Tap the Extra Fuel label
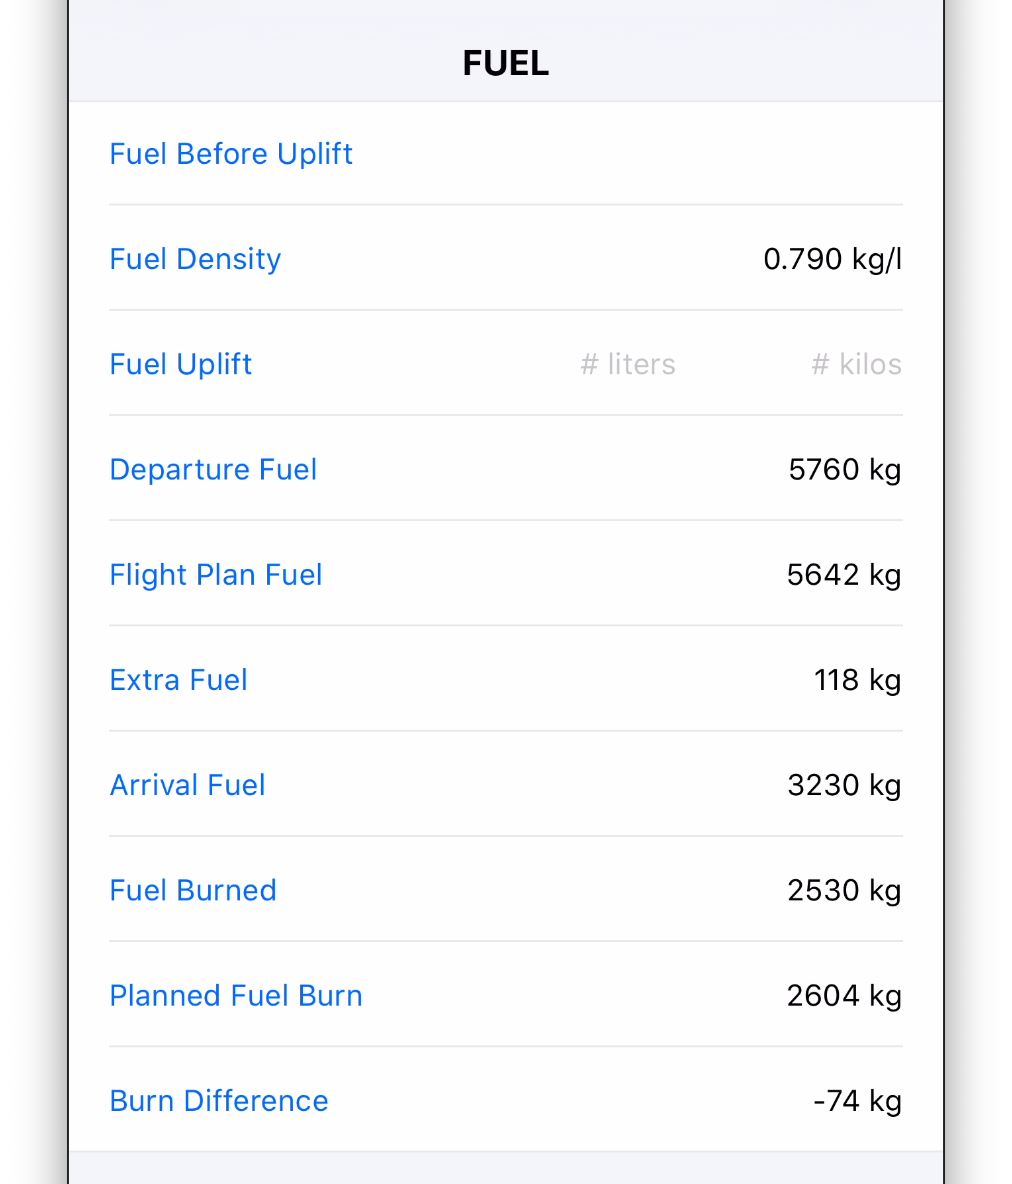The height and width of the screenshot is (1184, 1012). pos(178,680)
